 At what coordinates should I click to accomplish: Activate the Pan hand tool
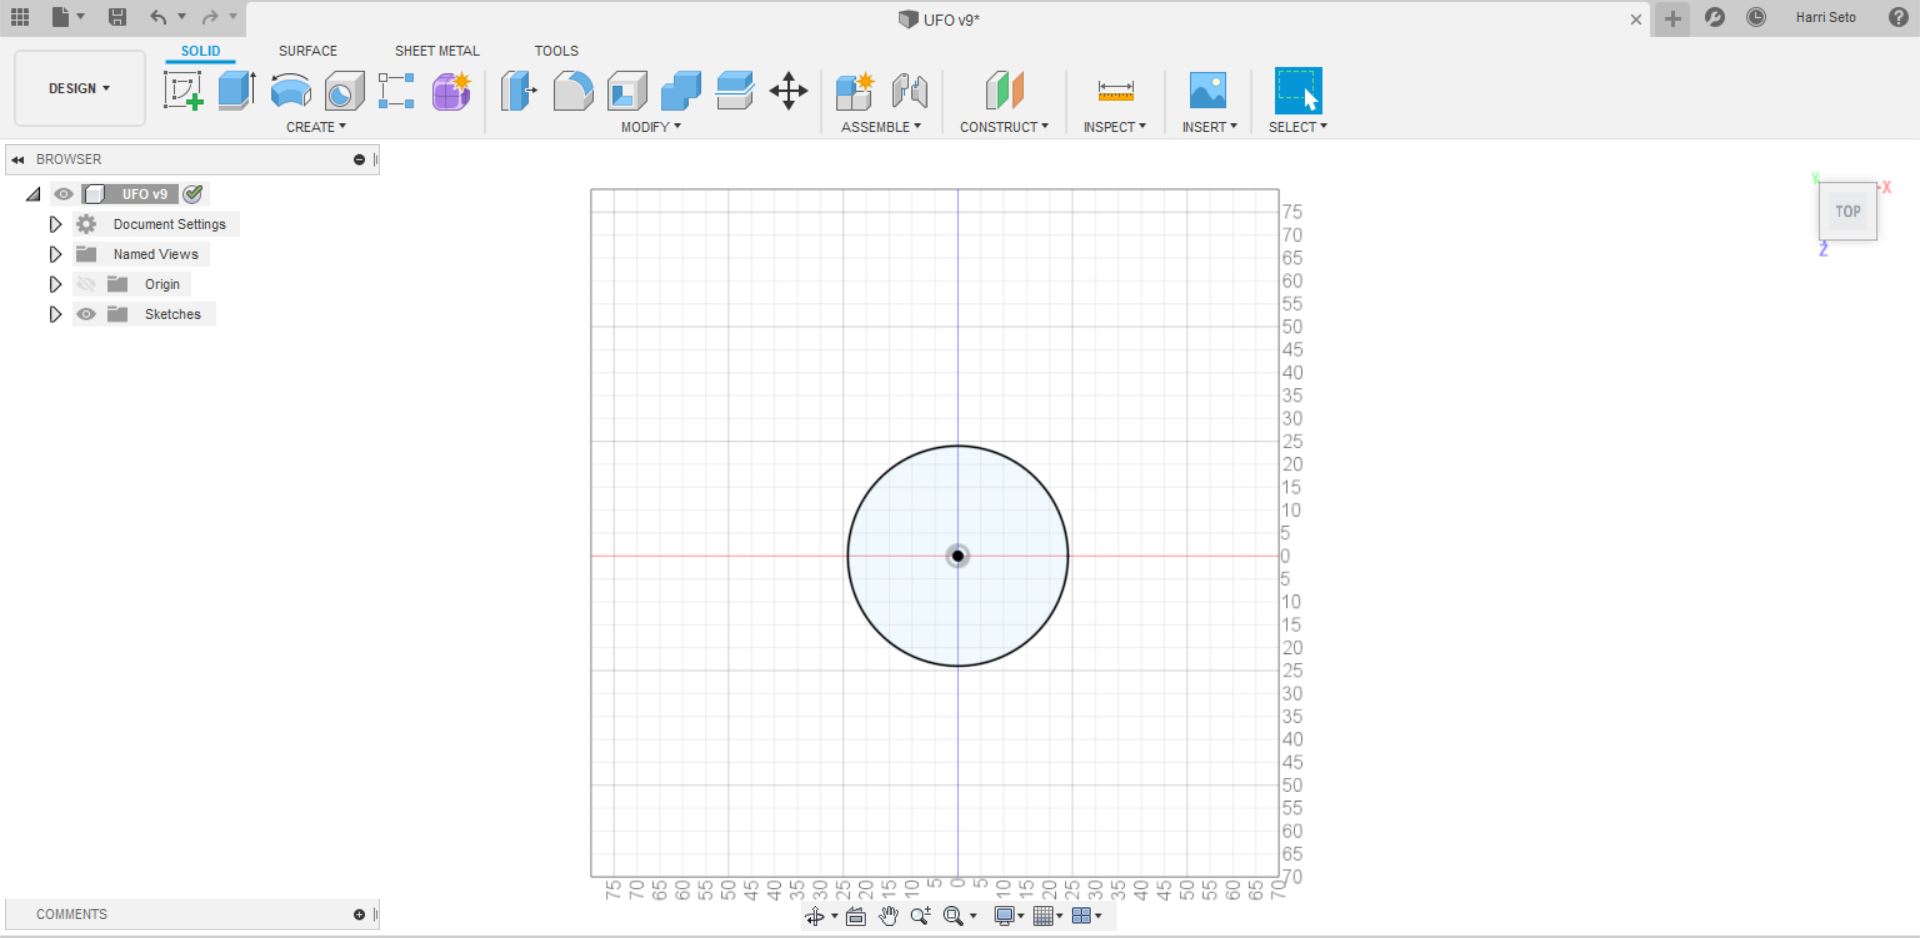pos(888,916)
